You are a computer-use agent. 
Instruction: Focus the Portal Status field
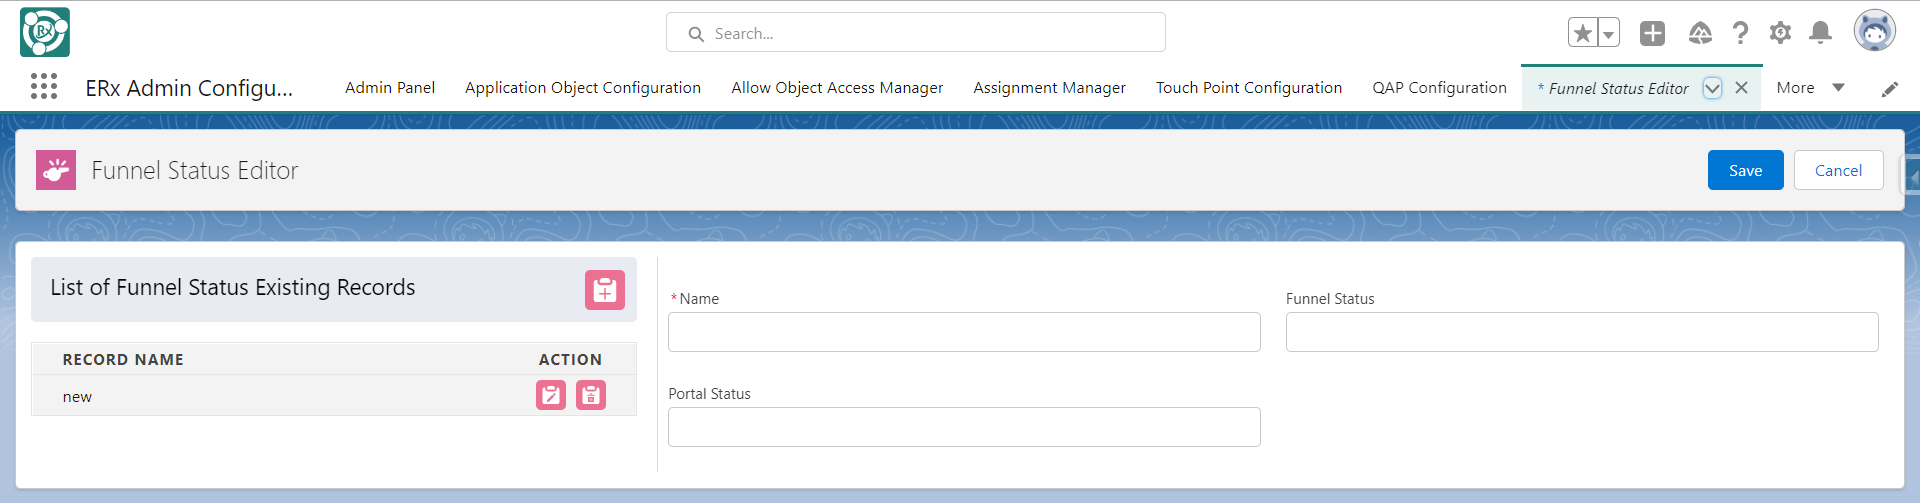click(964, 427)
